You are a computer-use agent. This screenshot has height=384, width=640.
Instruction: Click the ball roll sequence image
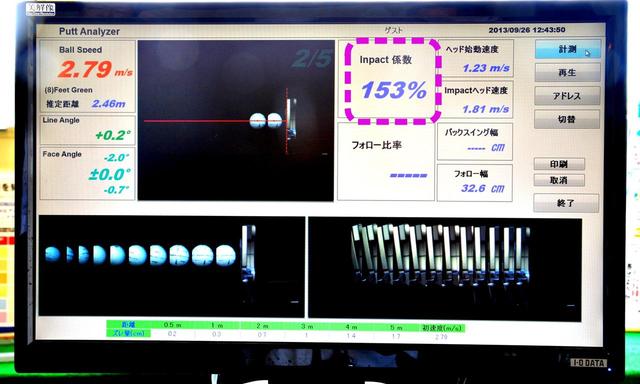pos(171,266)
